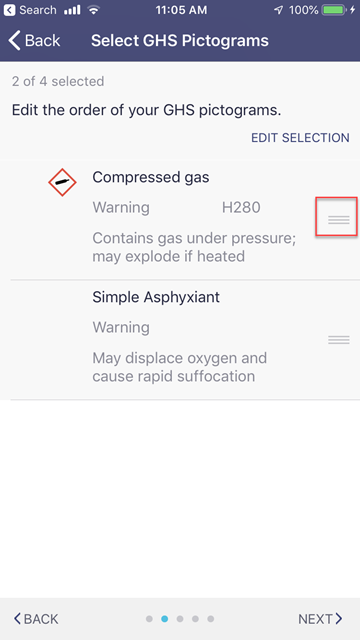
Task: Select the Compressed gas title
Action: 151,178
